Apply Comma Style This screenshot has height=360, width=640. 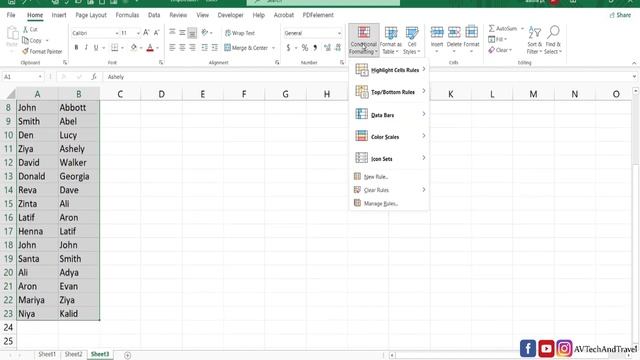pyautogui.click(x=315, y=48)
